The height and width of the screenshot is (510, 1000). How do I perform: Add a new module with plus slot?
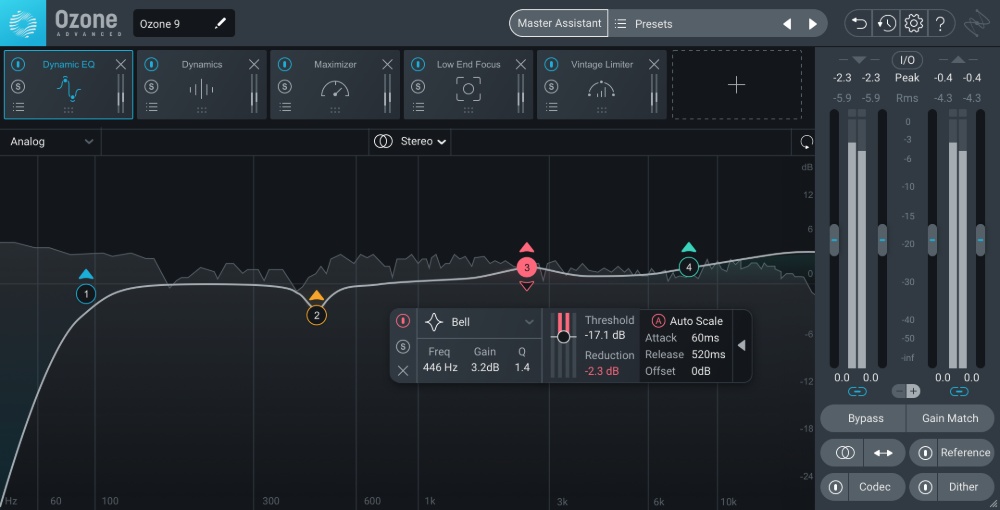[x=736, y=85]
